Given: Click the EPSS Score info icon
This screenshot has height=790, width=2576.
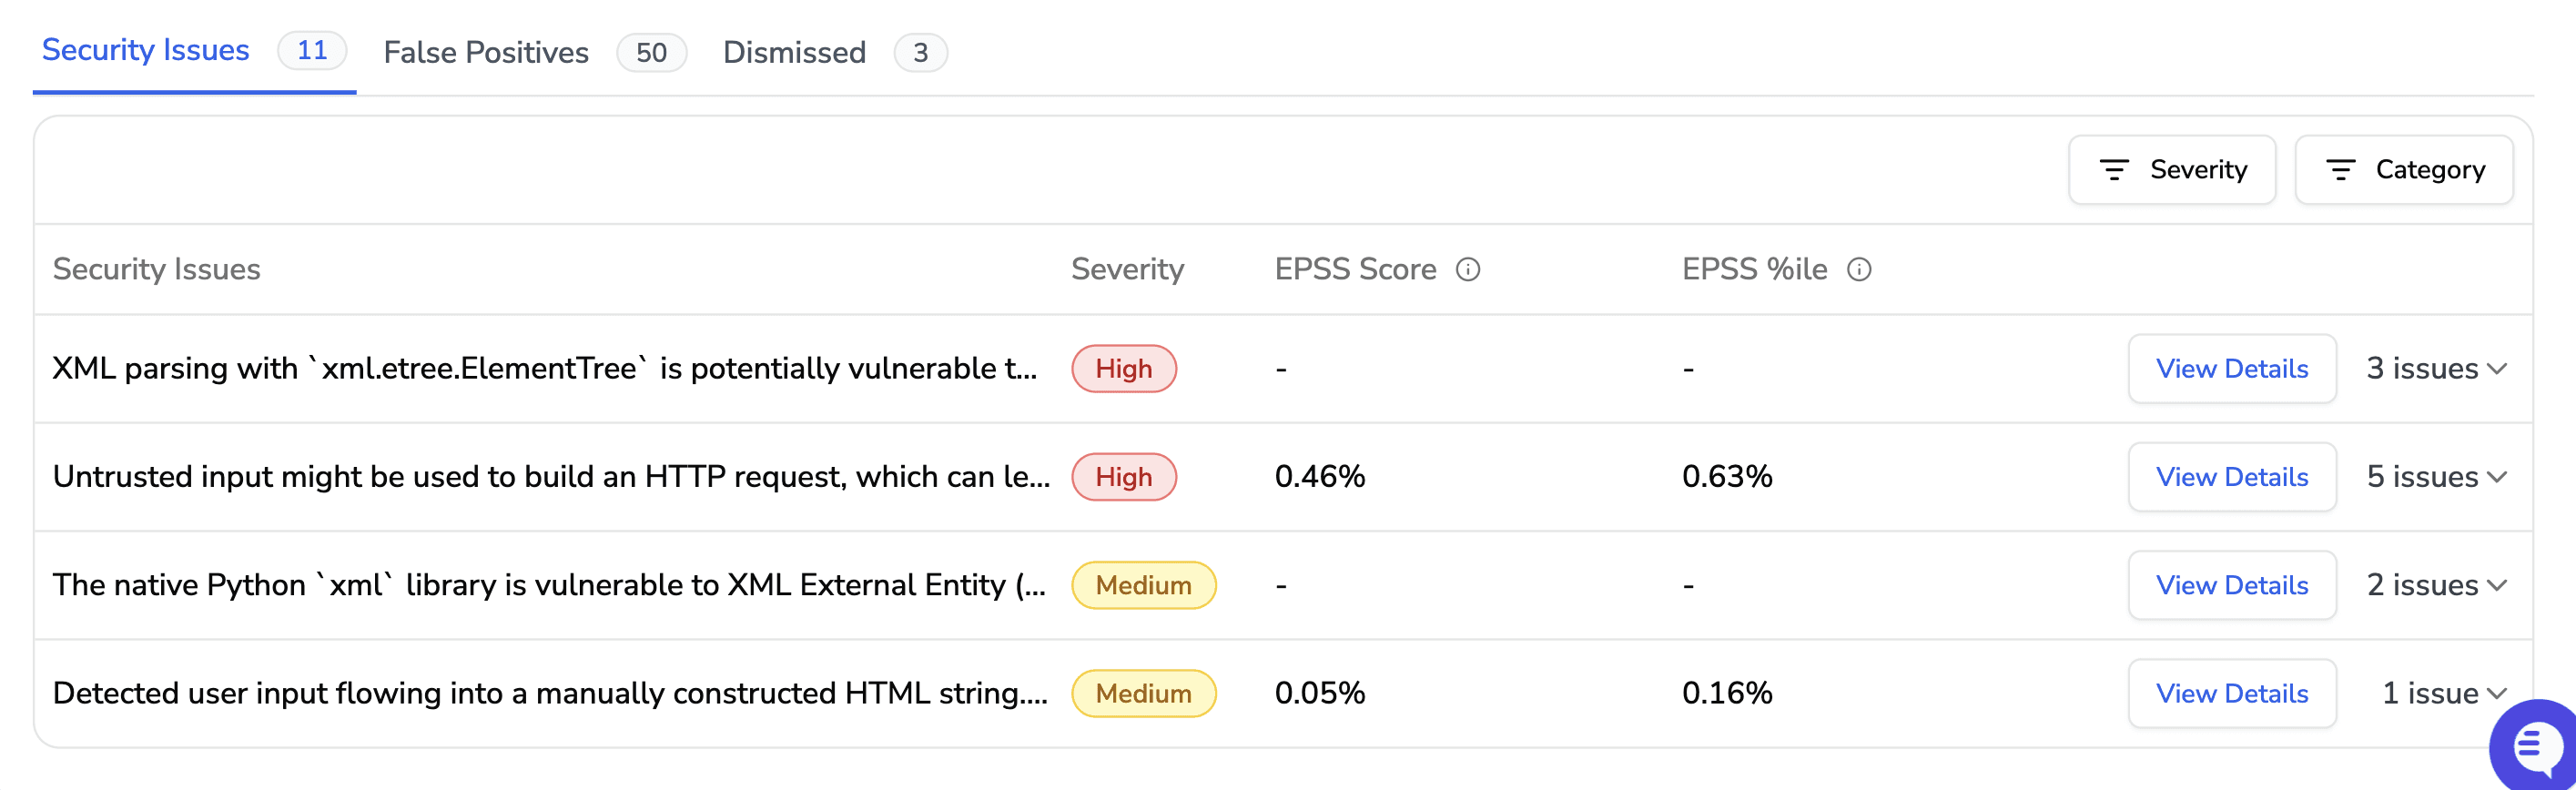Looking at the screenshot, I should point(1467,269).
